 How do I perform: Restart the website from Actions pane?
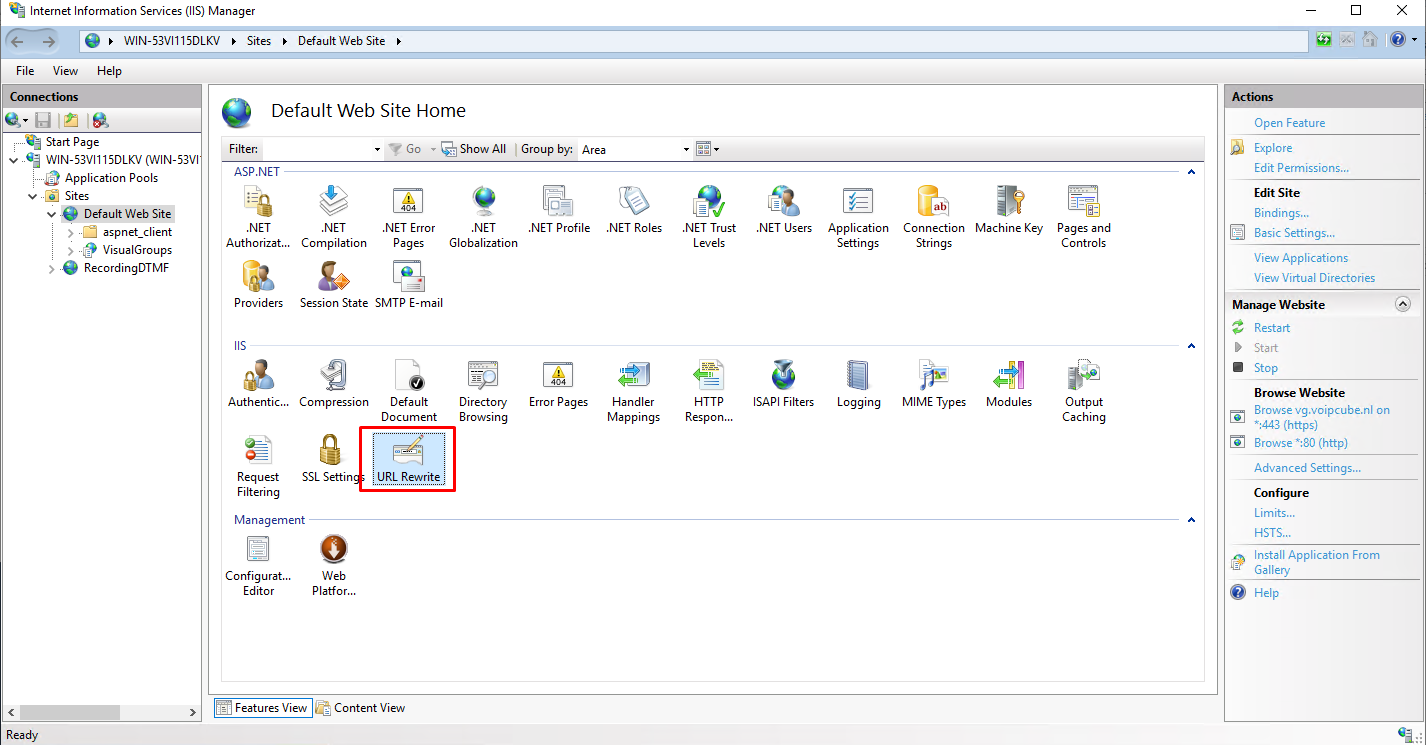coord(1271,328)
